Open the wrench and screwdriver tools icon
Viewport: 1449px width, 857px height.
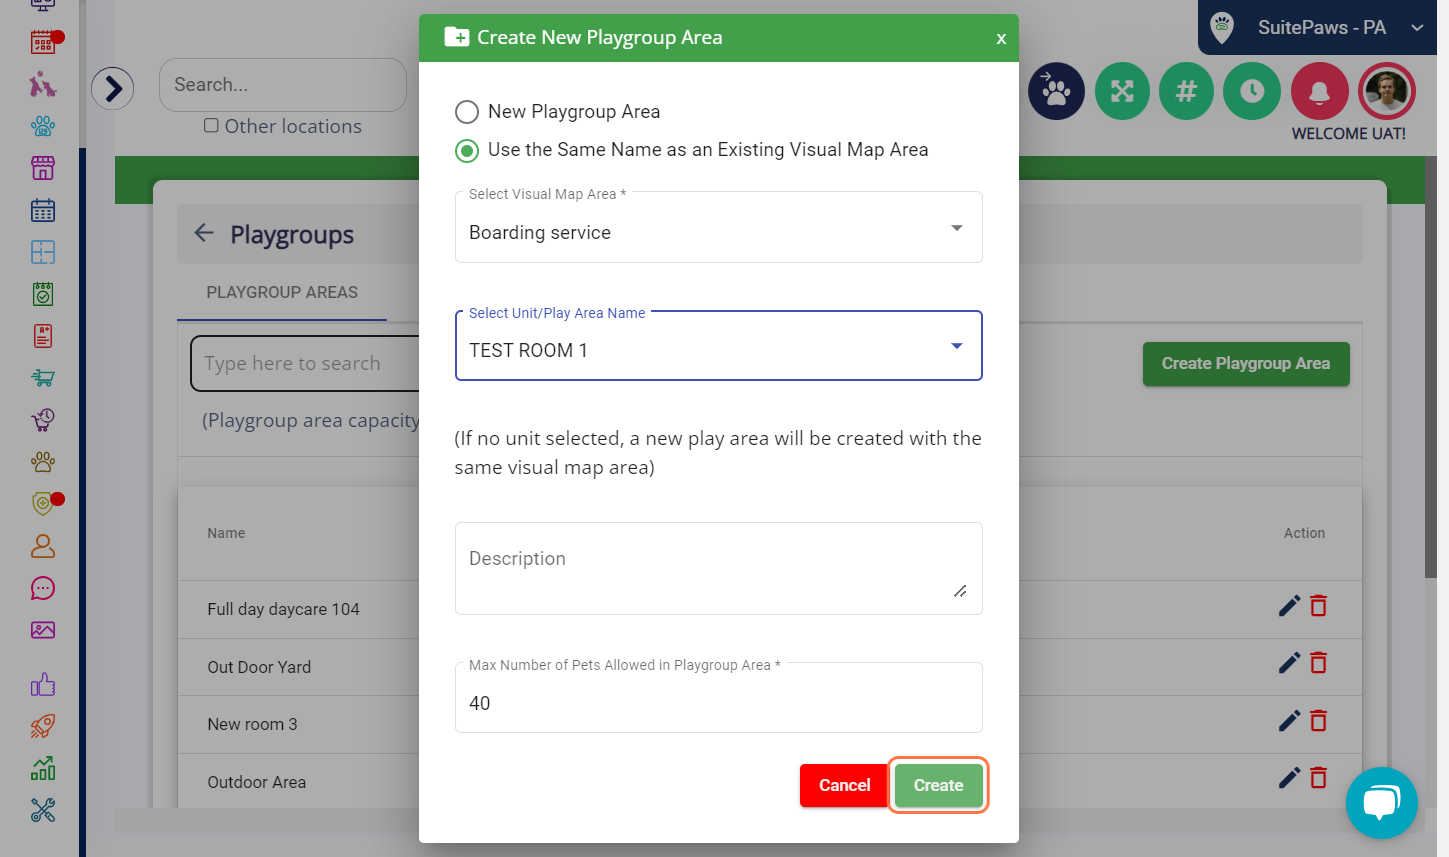pos(43,810)
